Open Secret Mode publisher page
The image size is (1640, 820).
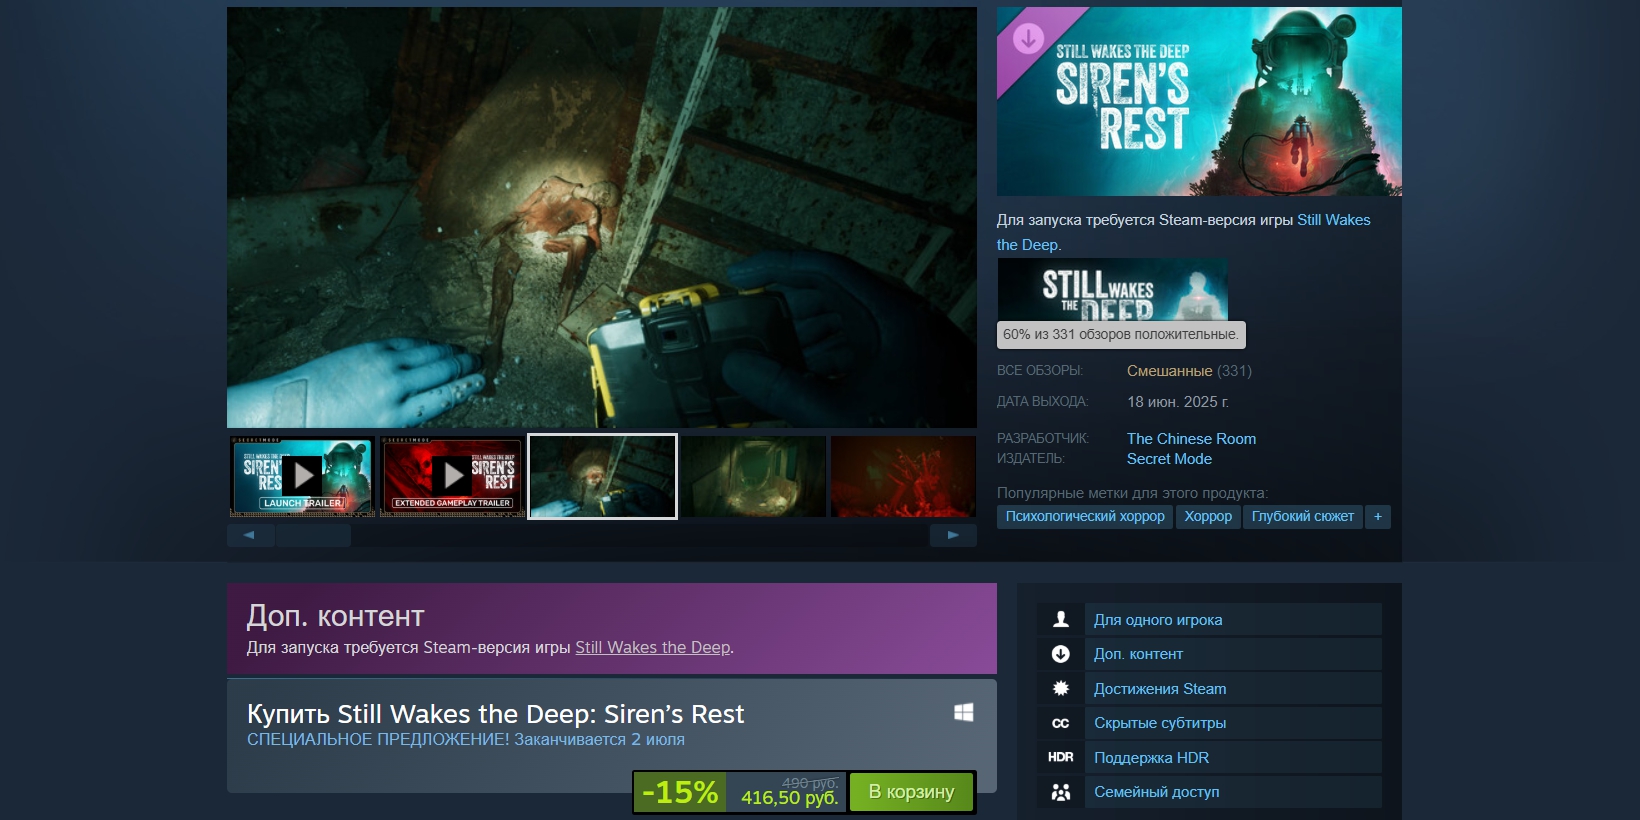pyautogui.click(x=1169, y=459)
